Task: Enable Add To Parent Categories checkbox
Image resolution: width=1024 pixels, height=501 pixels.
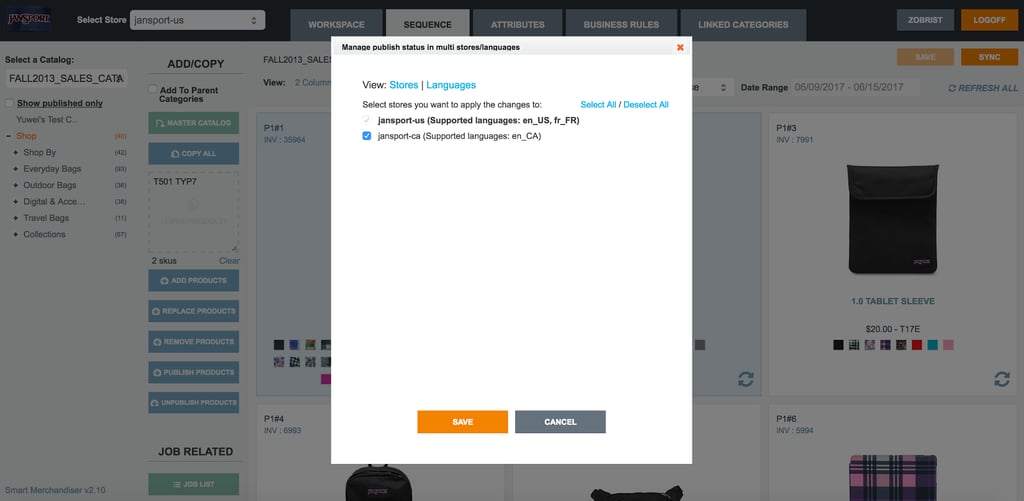Action: click(153, 89)
